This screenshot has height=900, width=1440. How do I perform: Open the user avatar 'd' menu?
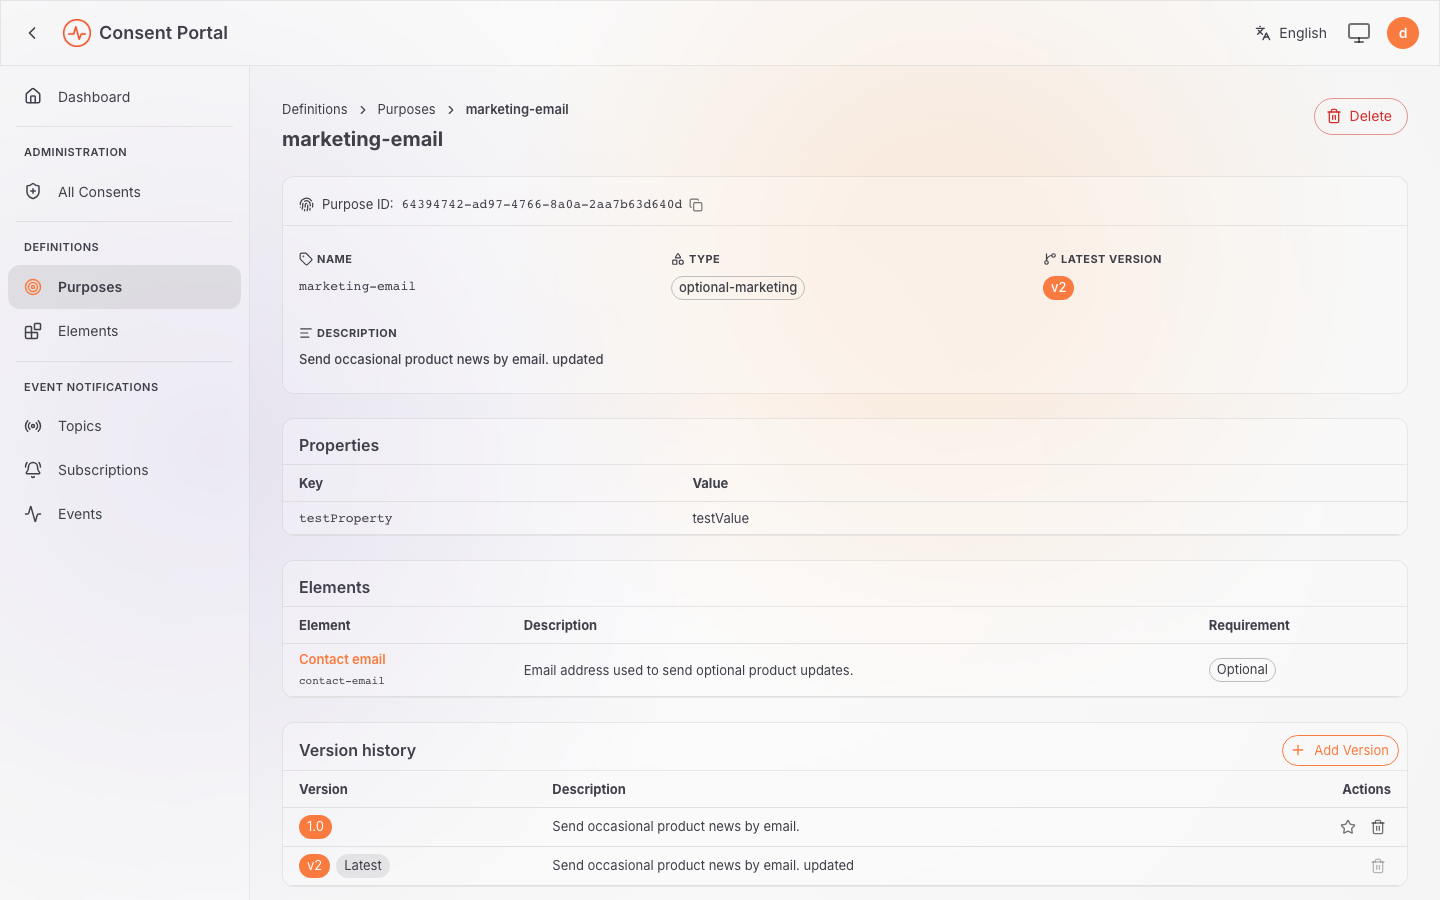pyautogui.click(x=1403, y=33)
